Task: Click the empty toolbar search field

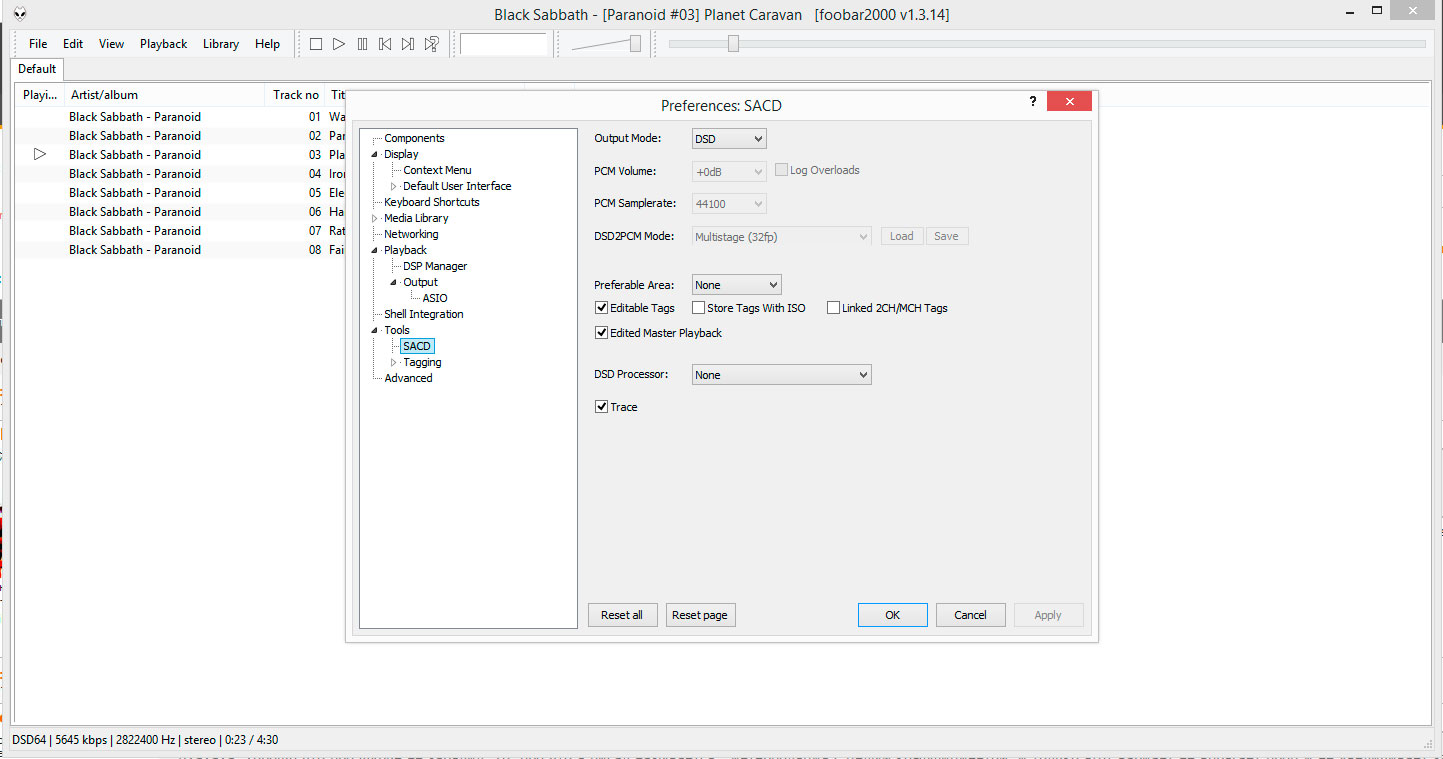Action: point(504,44)
